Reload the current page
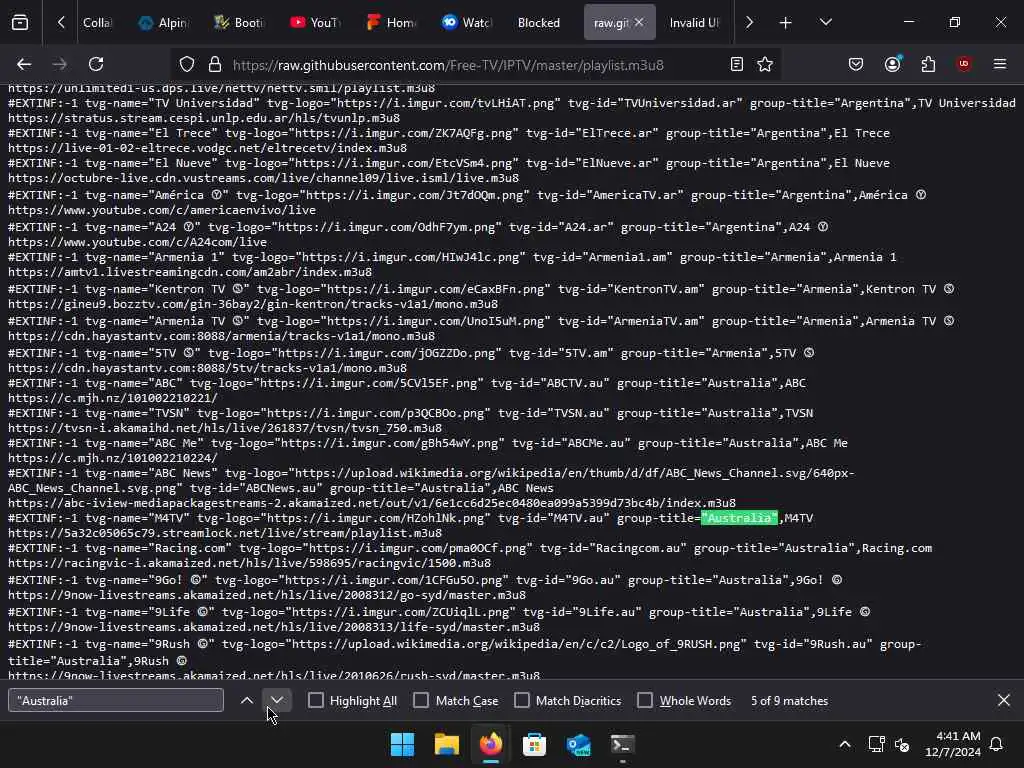Image resolution: width=1024 pixels, height=768 pixels. click(96, 64)
